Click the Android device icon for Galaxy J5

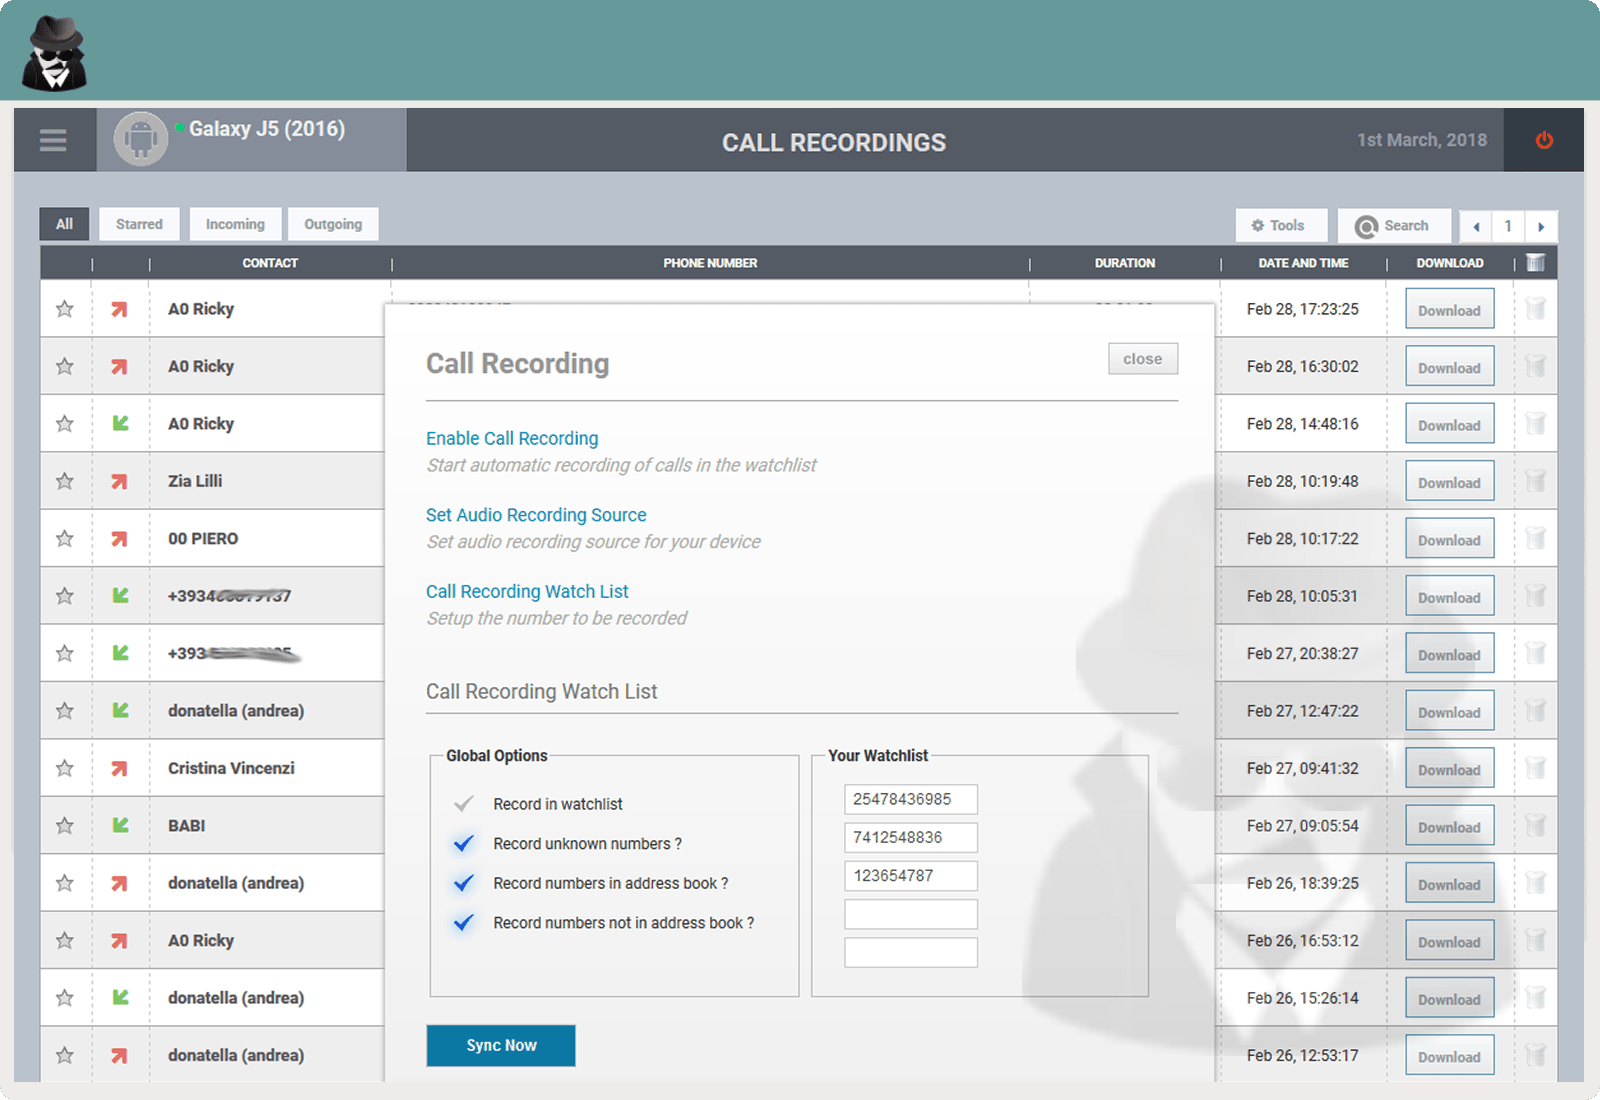click(141, 139)
